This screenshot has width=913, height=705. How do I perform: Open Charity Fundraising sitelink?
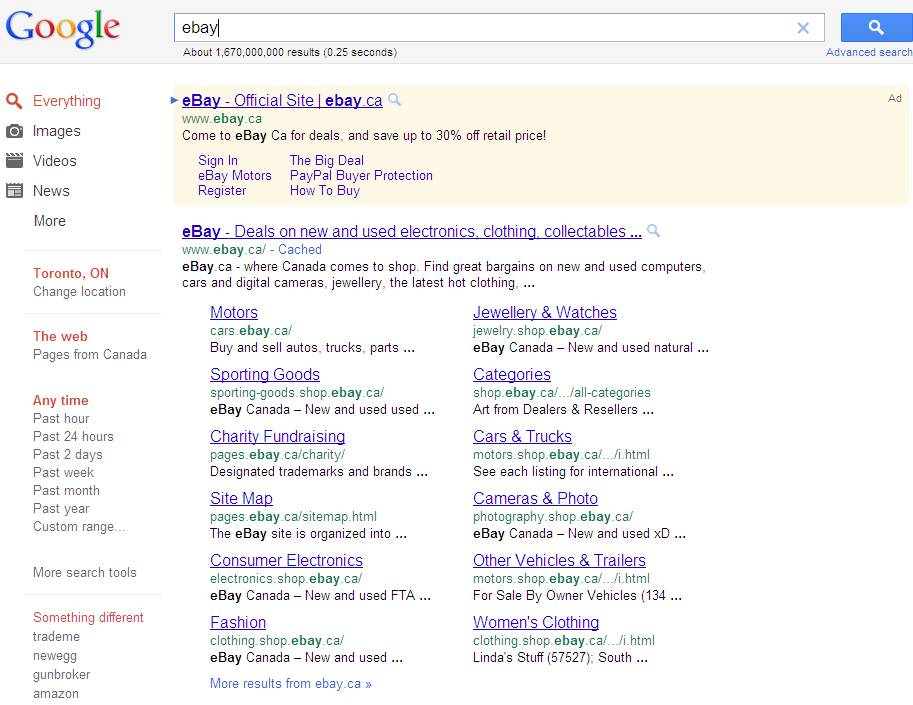(278, 436)
